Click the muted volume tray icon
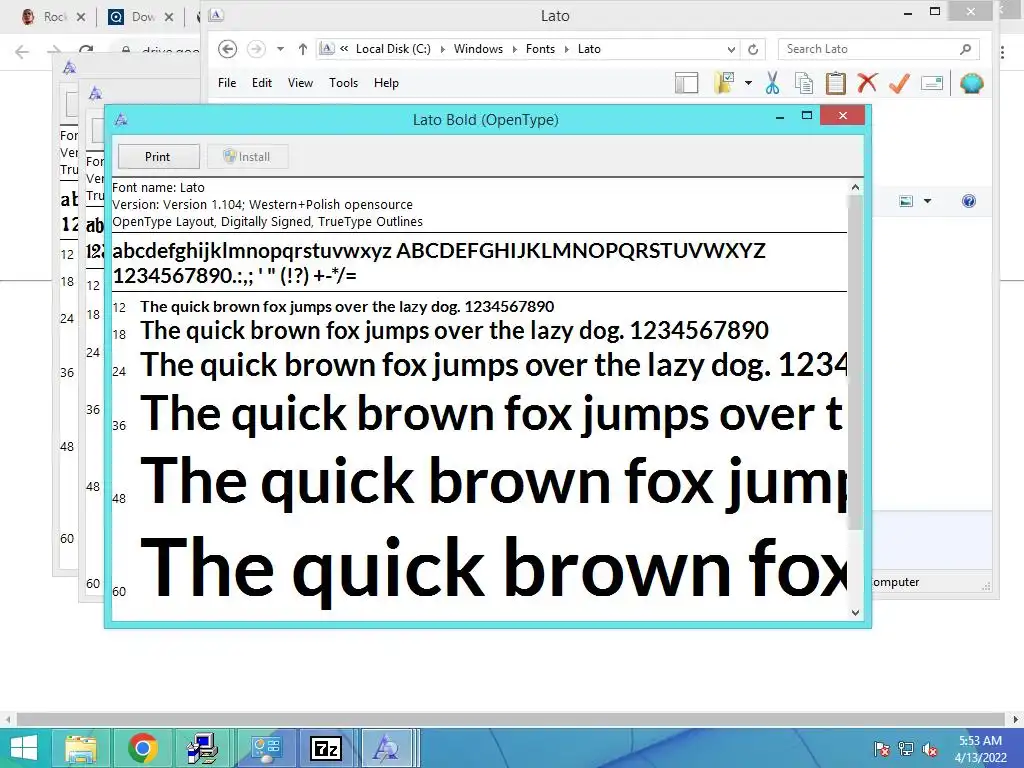Image resolution: width=1024 pixels, height=768 pixels. click(931, 748)
